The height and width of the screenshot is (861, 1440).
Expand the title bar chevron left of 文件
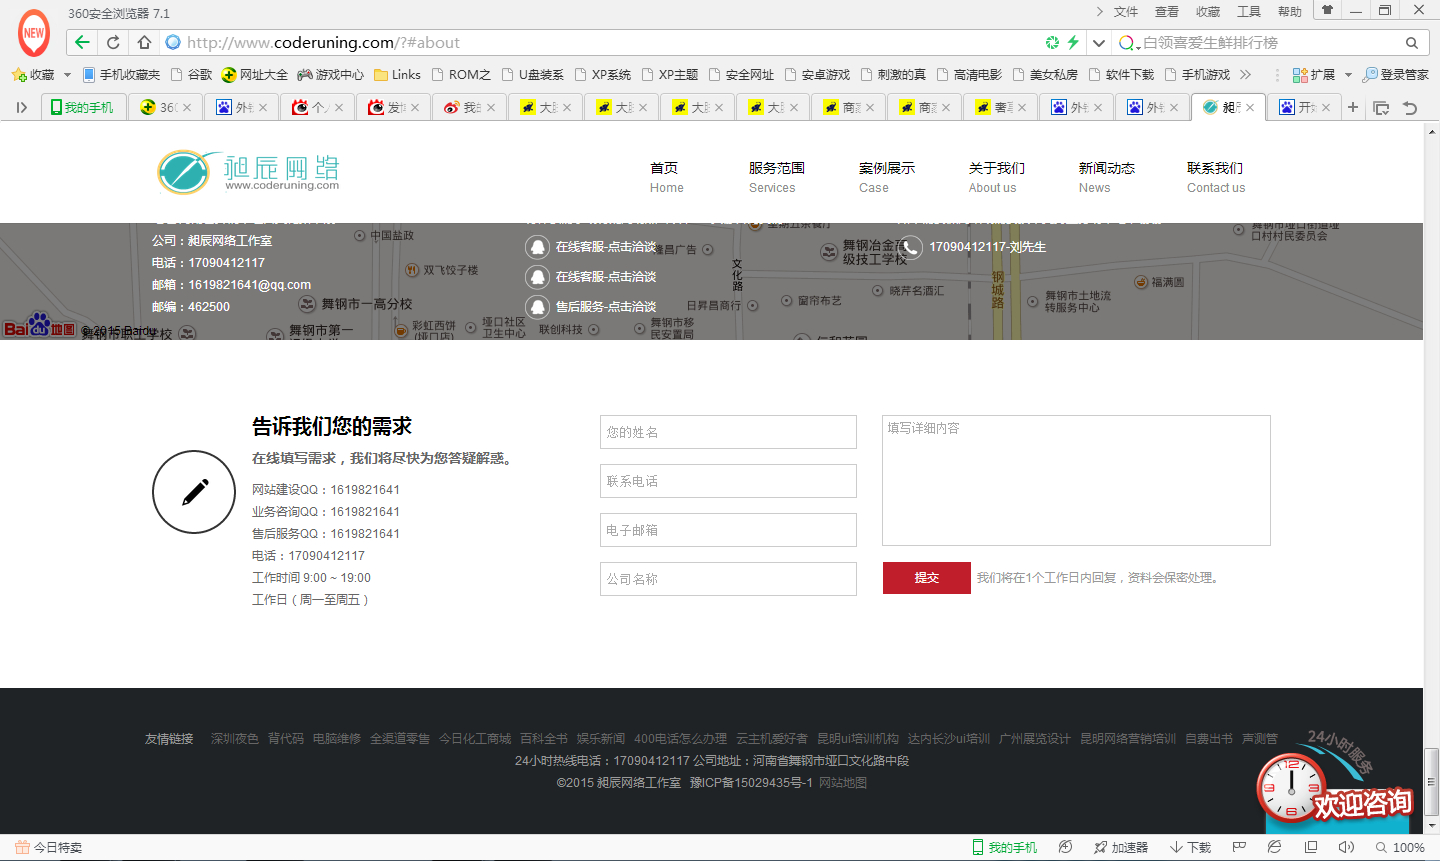tap(1100, 12)
